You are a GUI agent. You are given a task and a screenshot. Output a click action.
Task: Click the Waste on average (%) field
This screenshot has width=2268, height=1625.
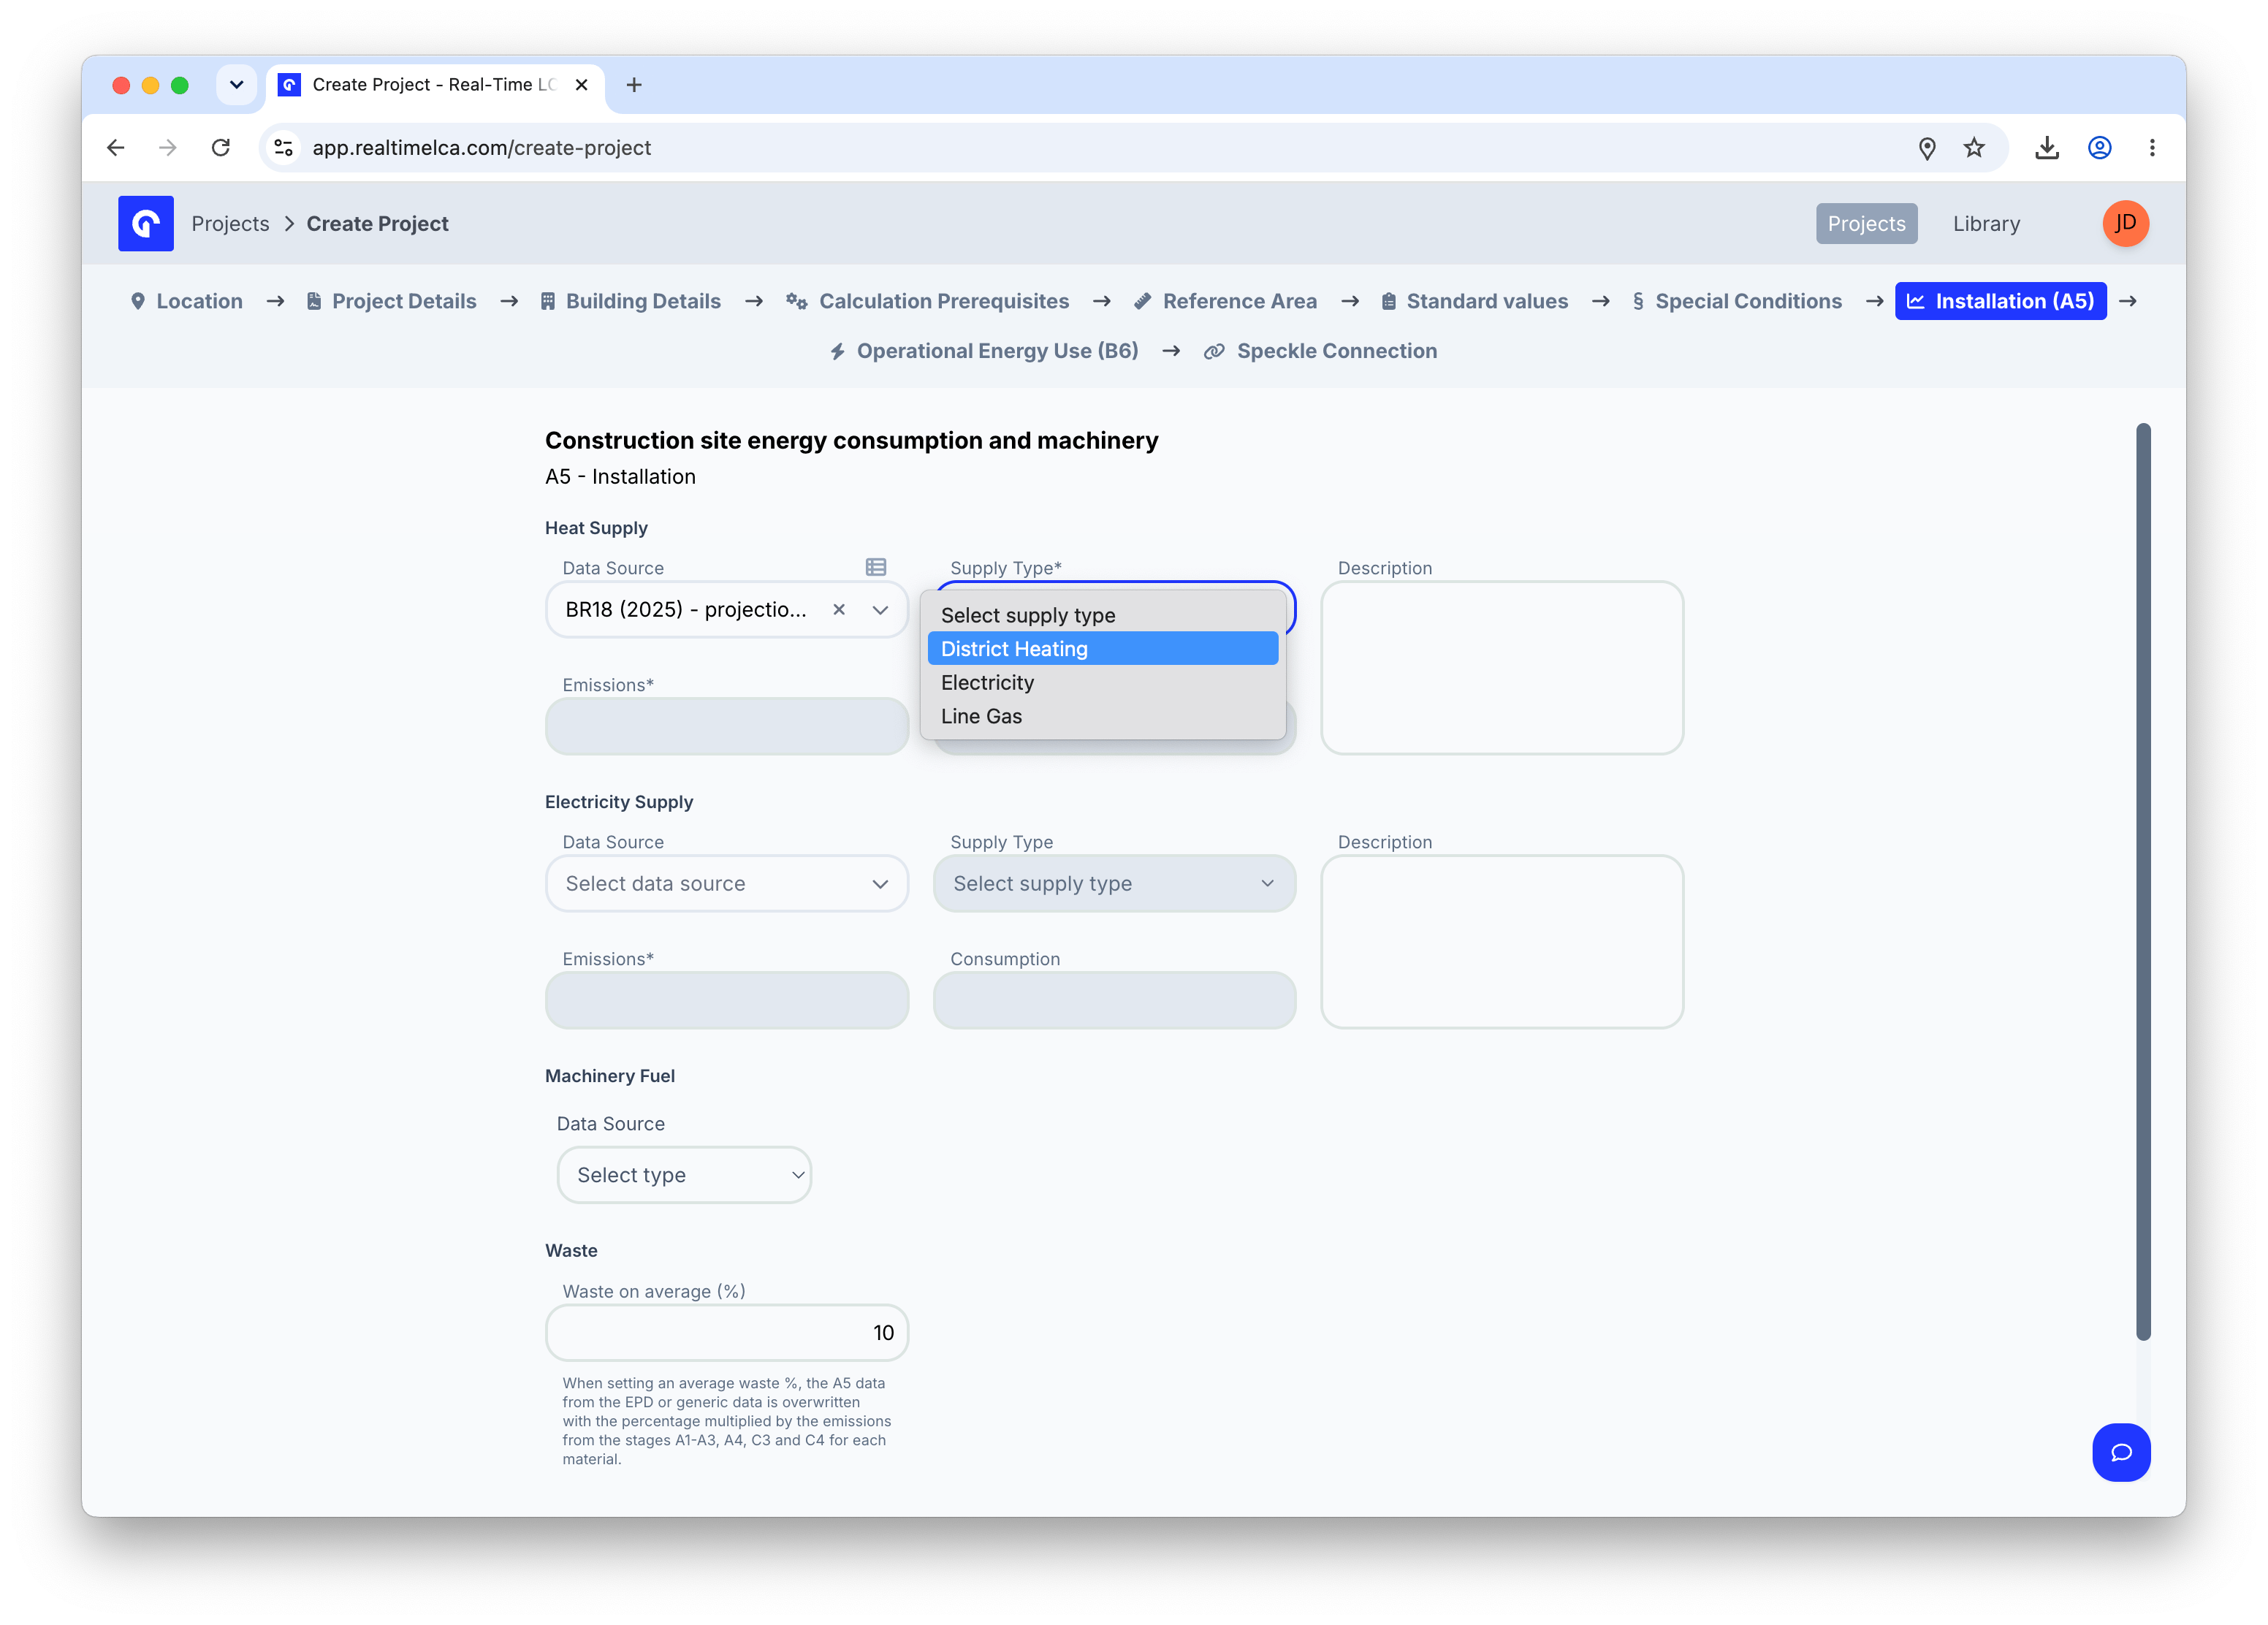click(727, 1332)
